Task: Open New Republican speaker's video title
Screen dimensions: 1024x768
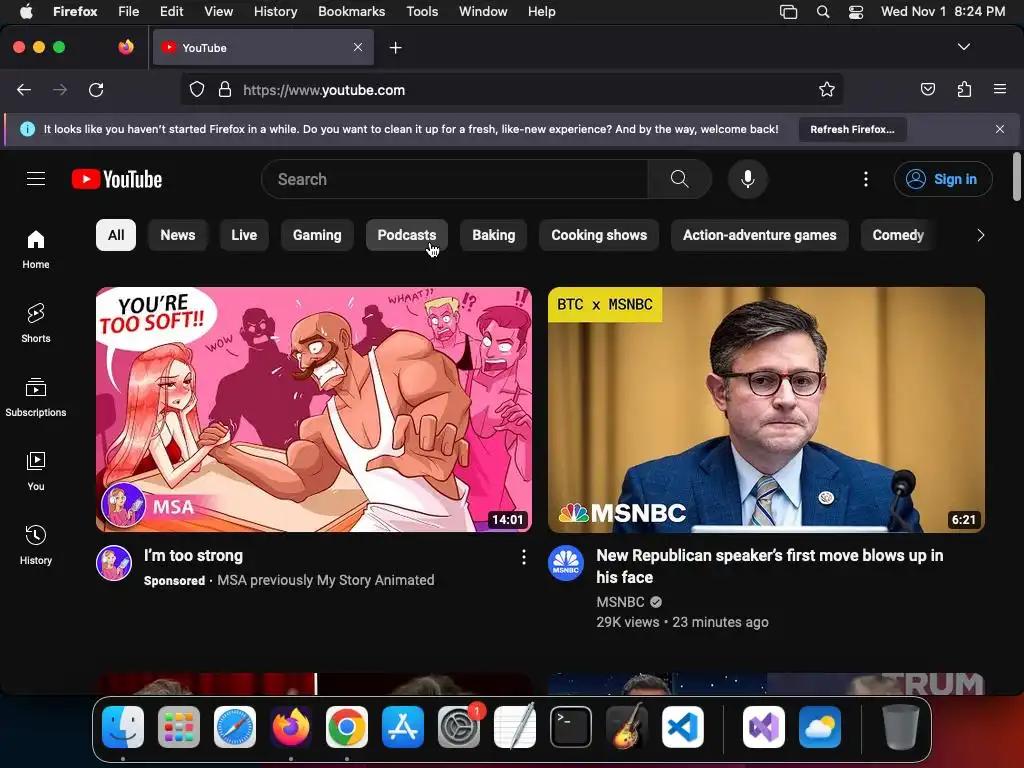Action: pyautogui.click(x=769, y=566)
